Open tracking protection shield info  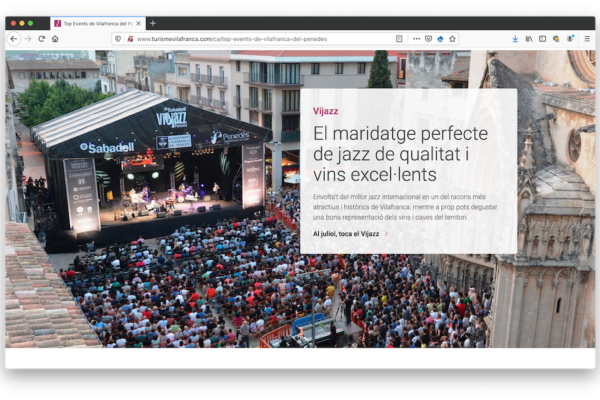[x=118, y=39]
